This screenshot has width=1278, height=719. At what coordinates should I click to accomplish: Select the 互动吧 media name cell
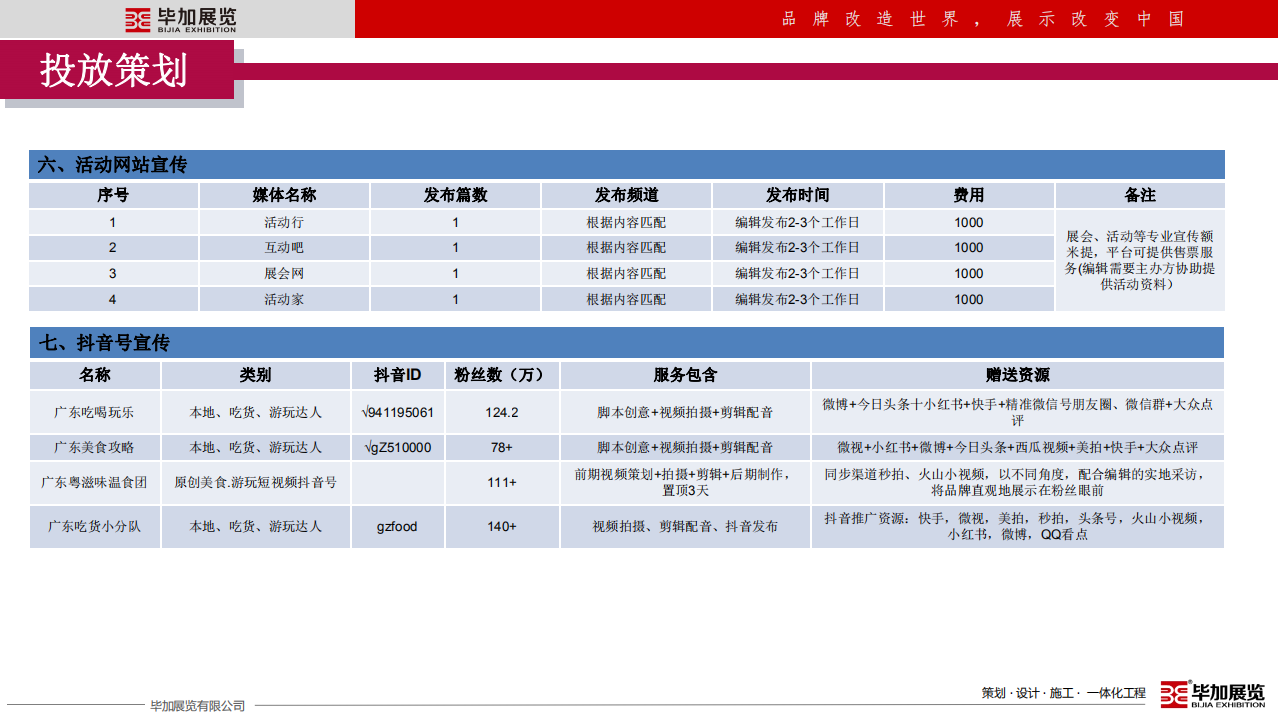(x=284, y=248)
